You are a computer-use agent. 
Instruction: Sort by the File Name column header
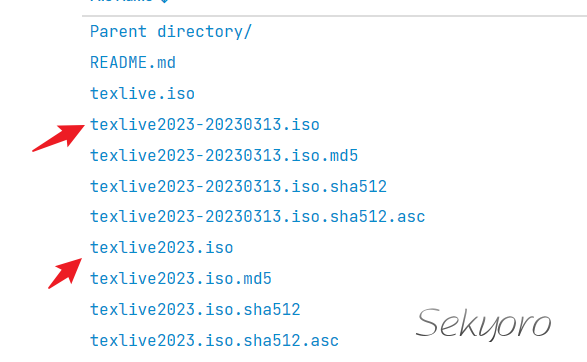(x=122, y=1)
